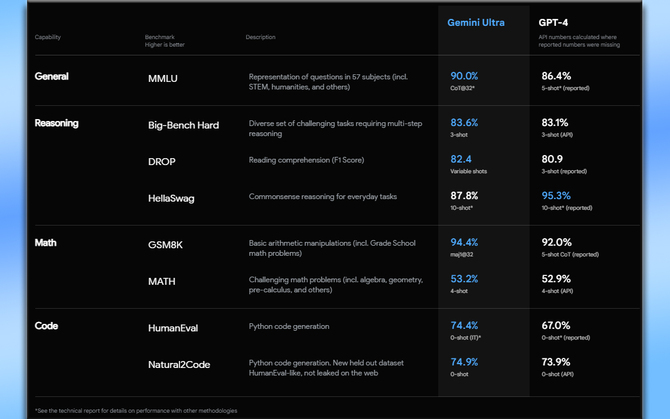The height and width of the screenshot is (419, 670).
Task: Select the 82.4 DROP score
Action: click(461, 159)
